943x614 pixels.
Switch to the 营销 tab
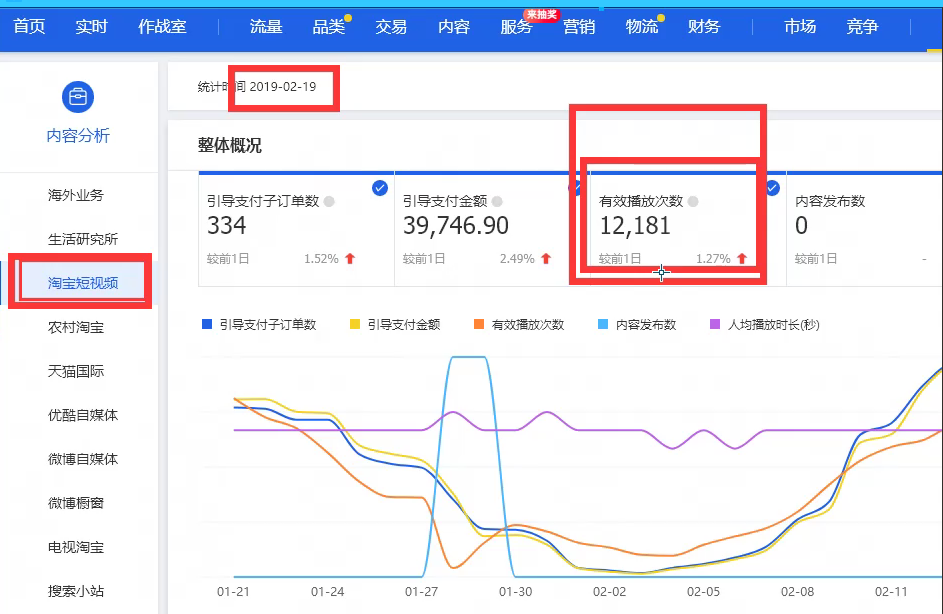[579, 26]
